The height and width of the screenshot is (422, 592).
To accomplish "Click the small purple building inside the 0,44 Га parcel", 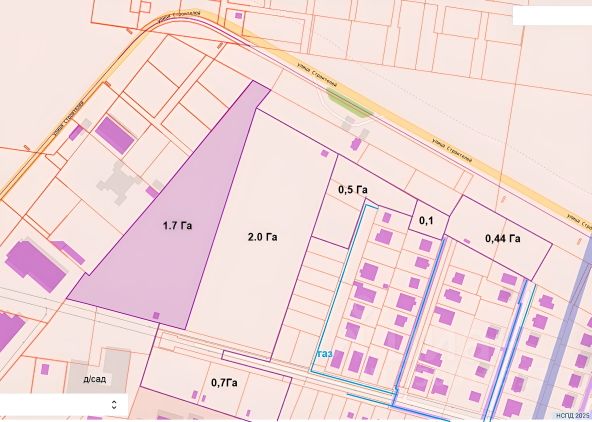I will [467, 241].
